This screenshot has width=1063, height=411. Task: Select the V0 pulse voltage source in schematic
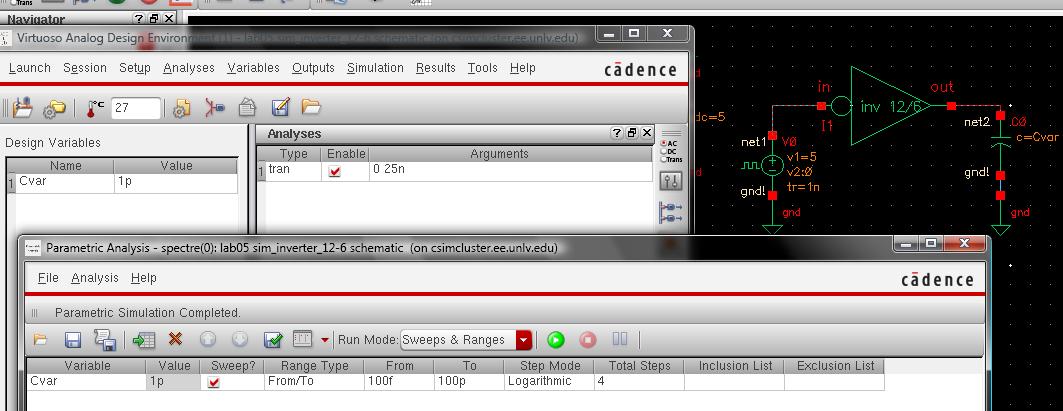point(771,165)
